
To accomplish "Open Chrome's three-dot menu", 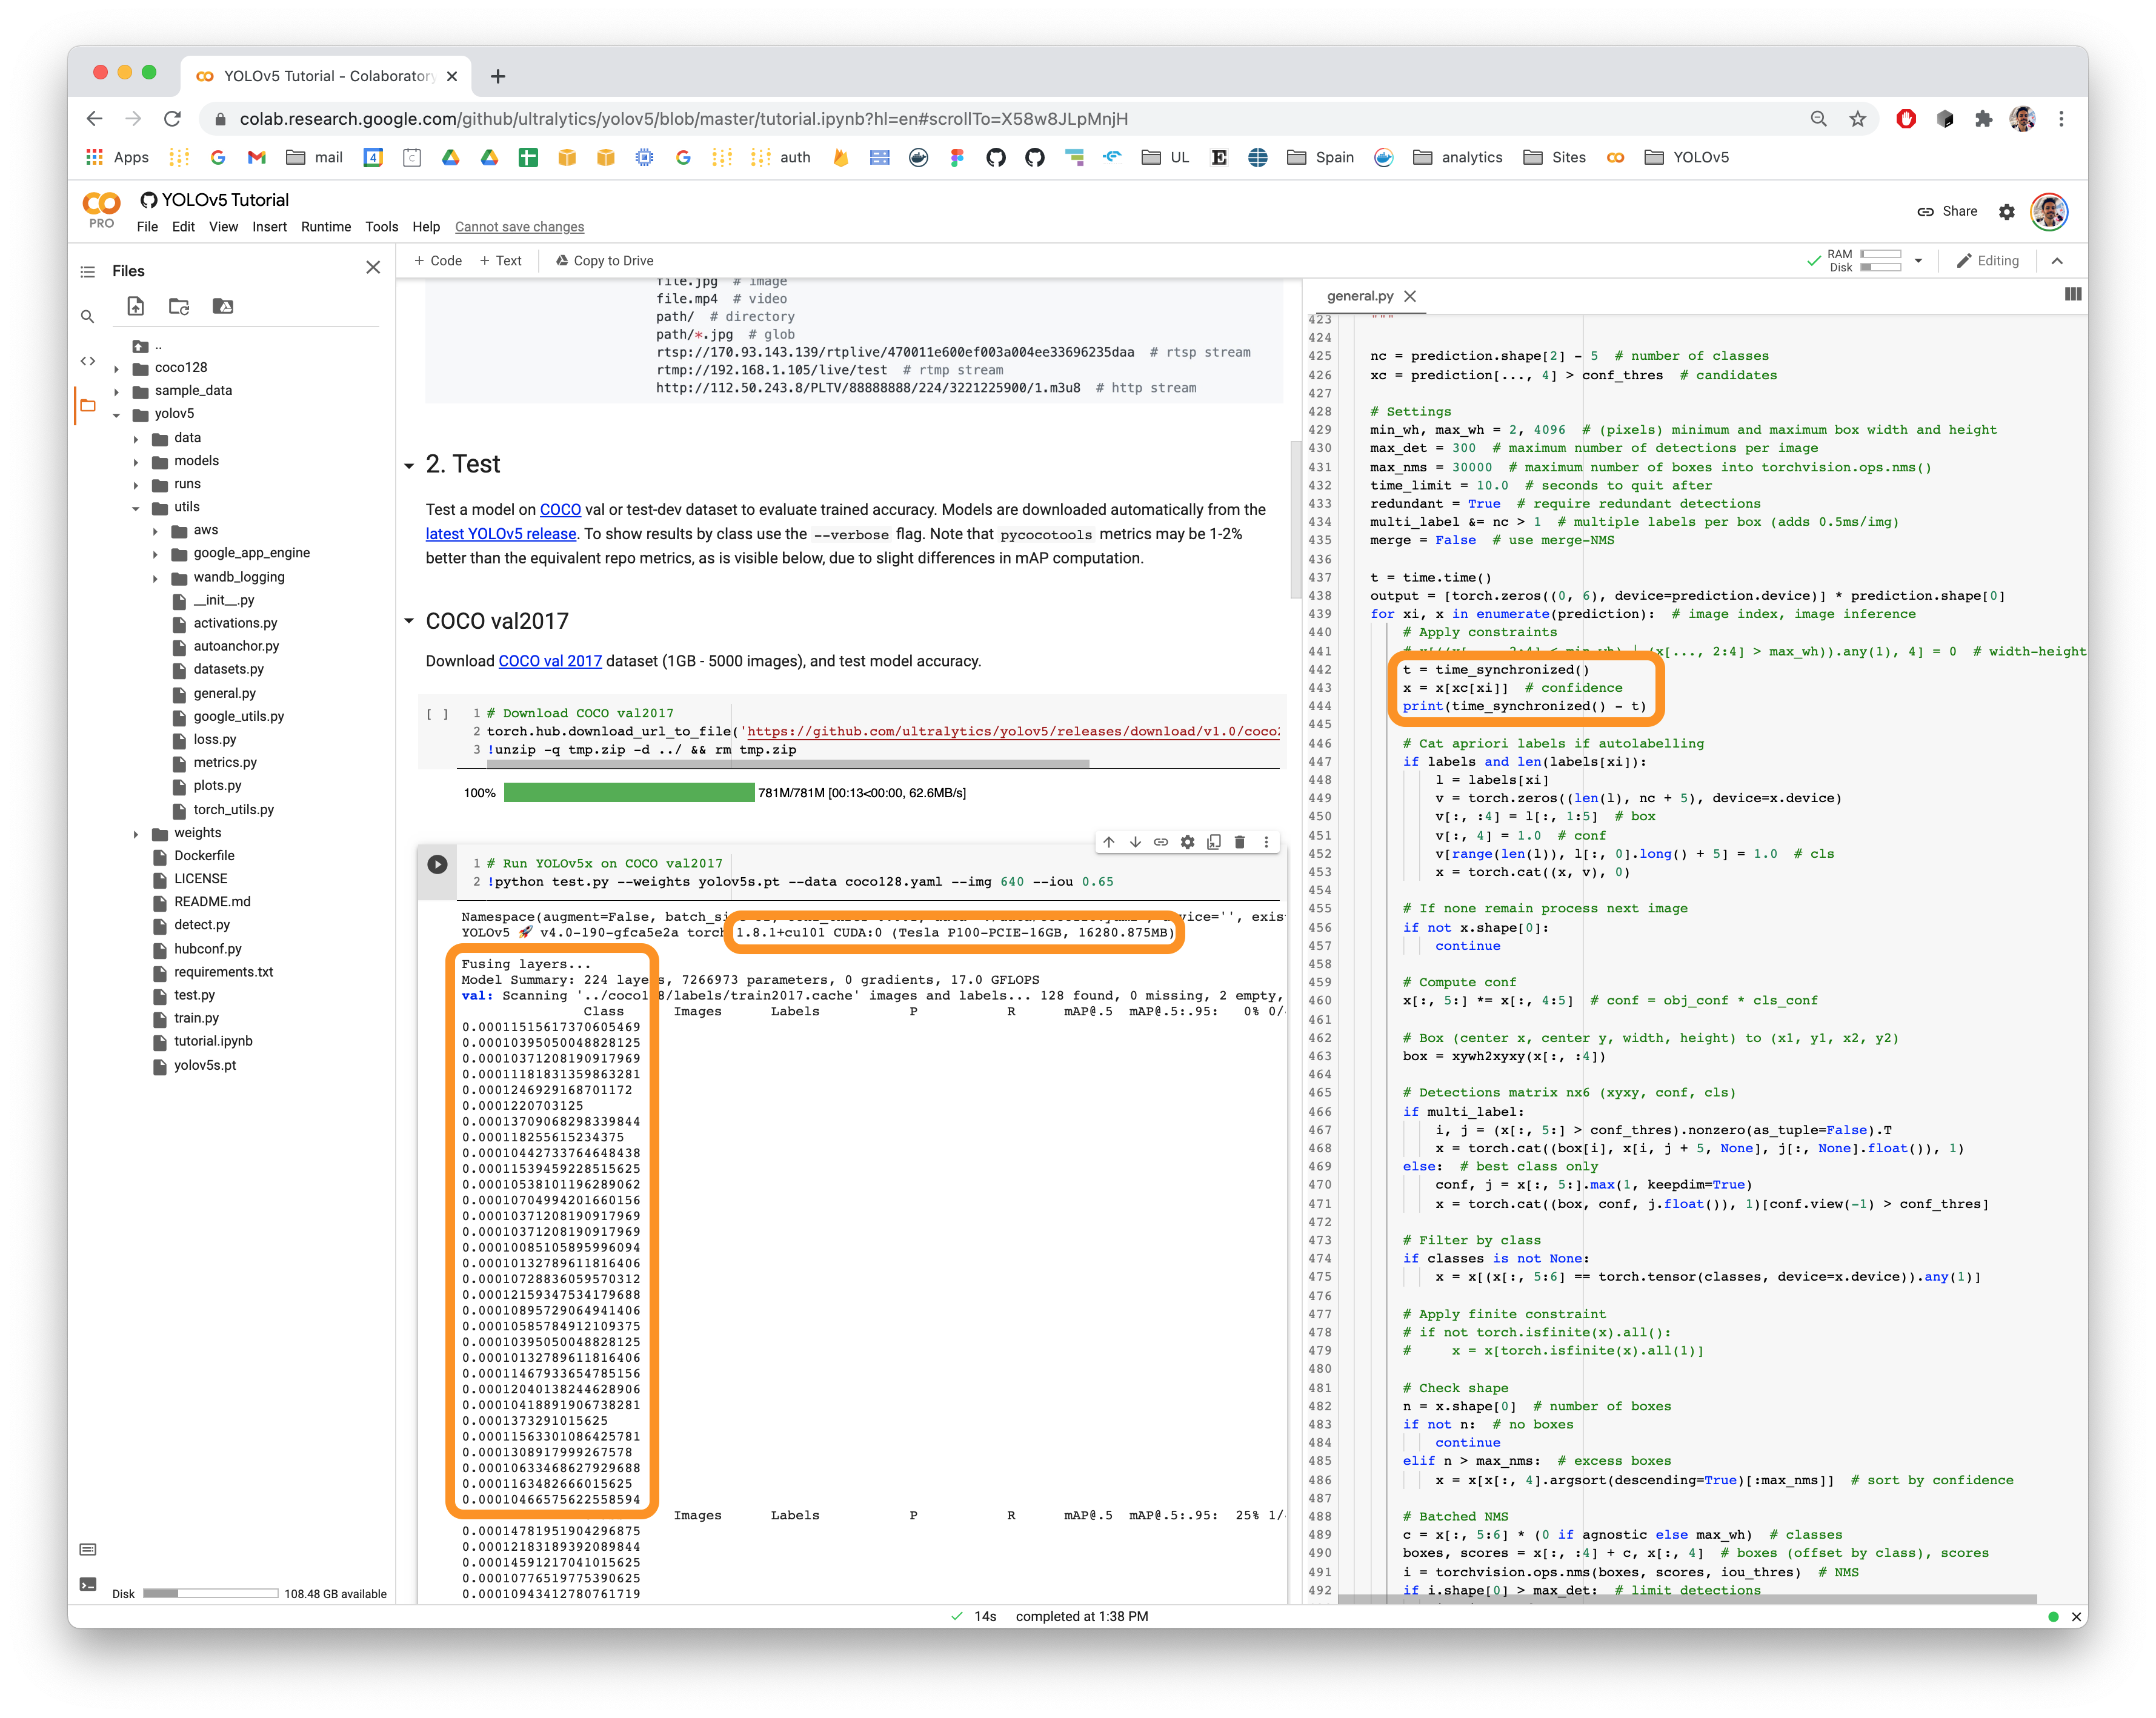I will (2061, 119).
